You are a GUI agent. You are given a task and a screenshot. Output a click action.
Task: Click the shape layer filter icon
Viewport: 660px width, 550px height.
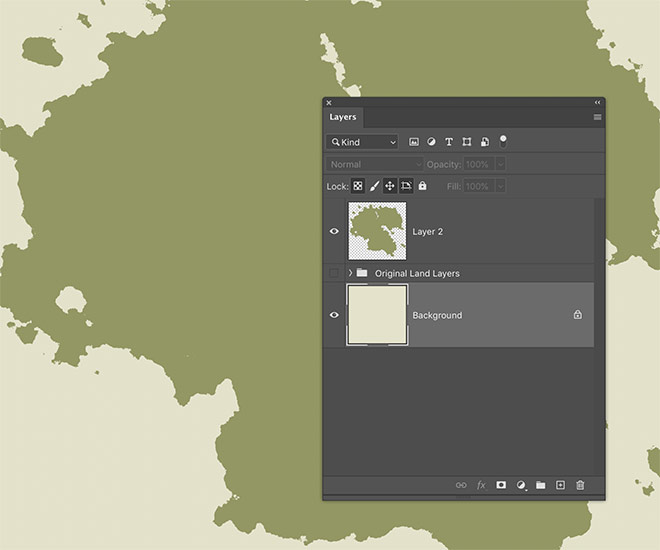pyautogui.click(x=467, y=142)
